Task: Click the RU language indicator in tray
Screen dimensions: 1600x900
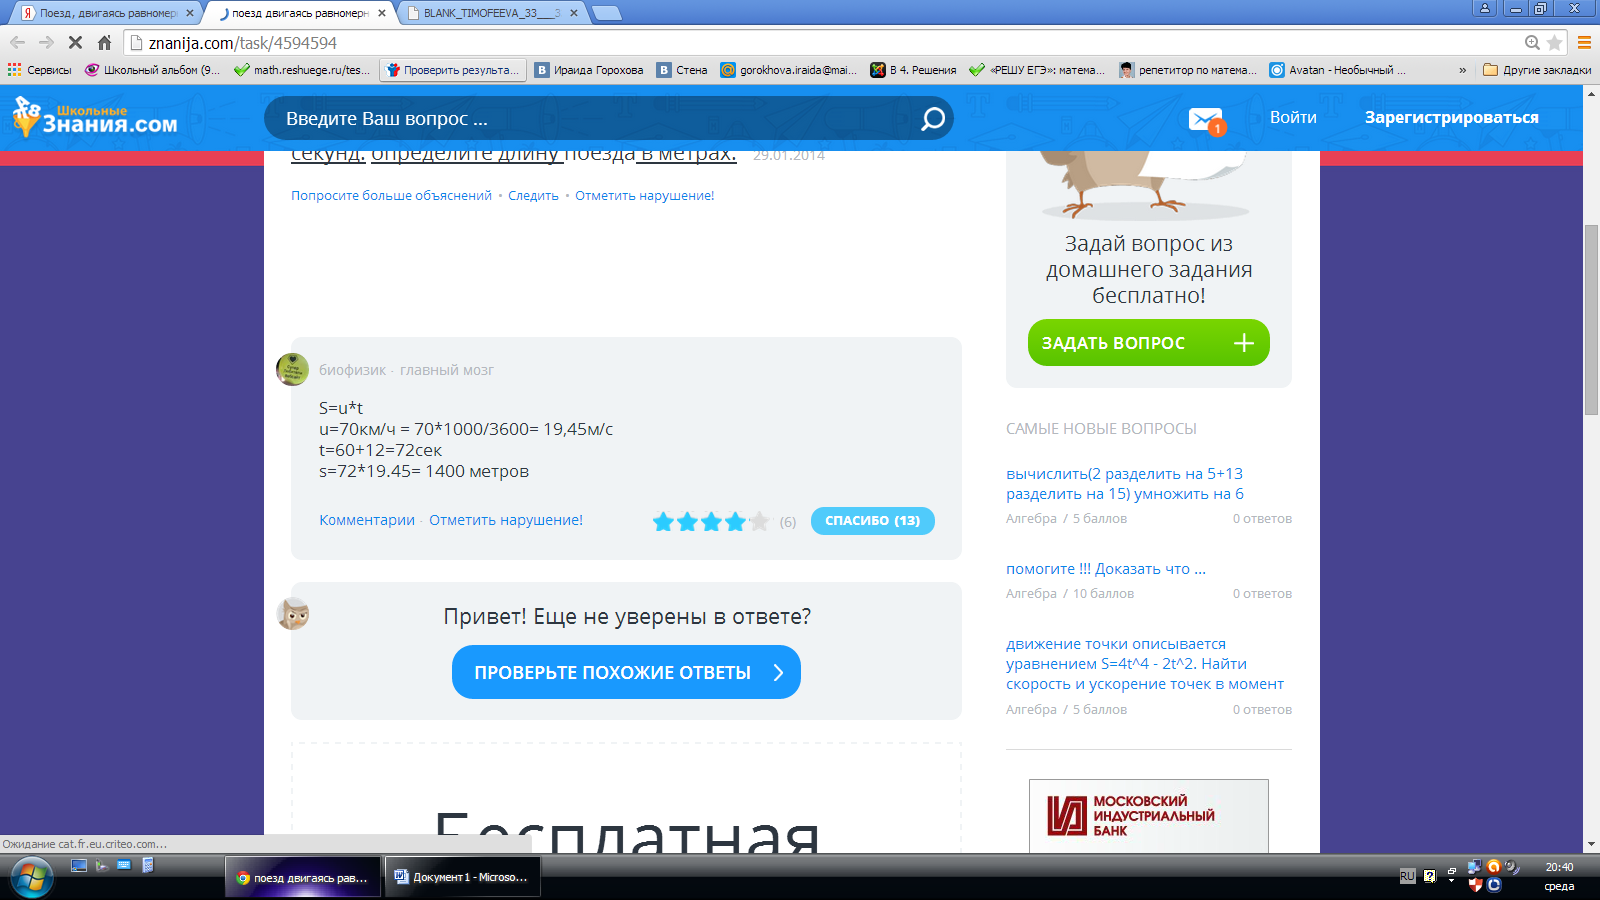Action: (x=1407, y=876)
